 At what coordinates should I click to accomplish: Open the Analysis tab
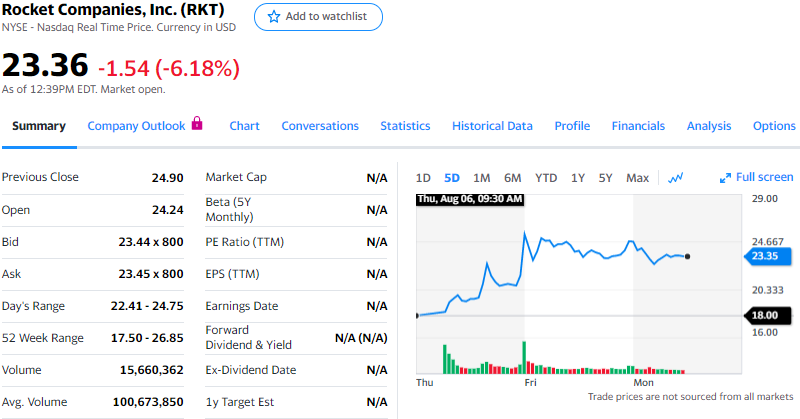point(709,126)
